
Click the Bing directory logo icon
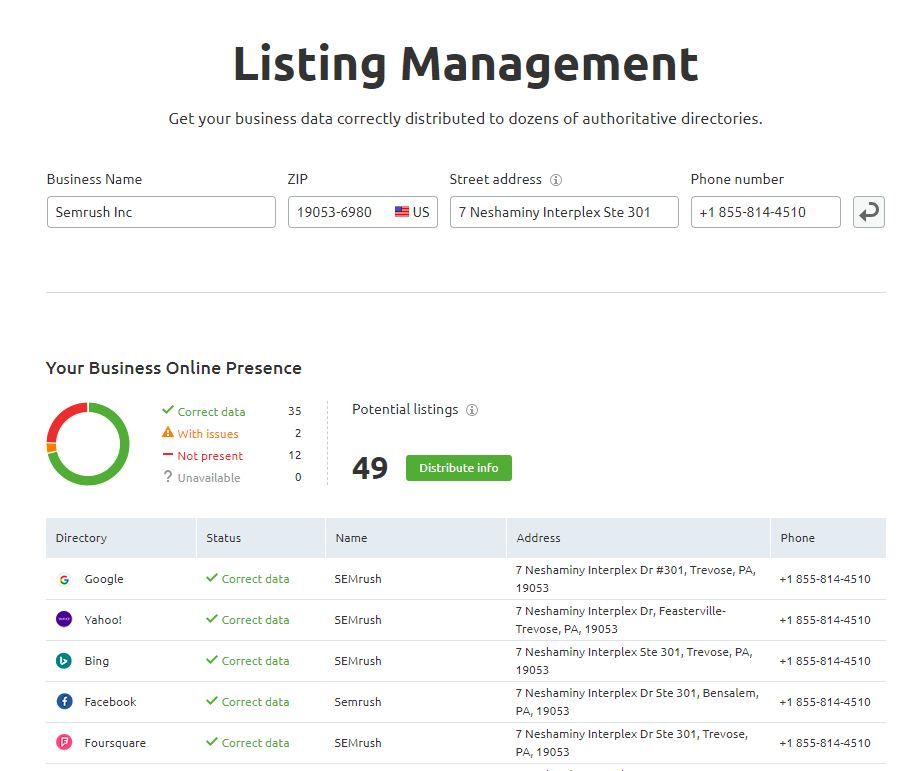pyautogui.click(x=64, y=661)
